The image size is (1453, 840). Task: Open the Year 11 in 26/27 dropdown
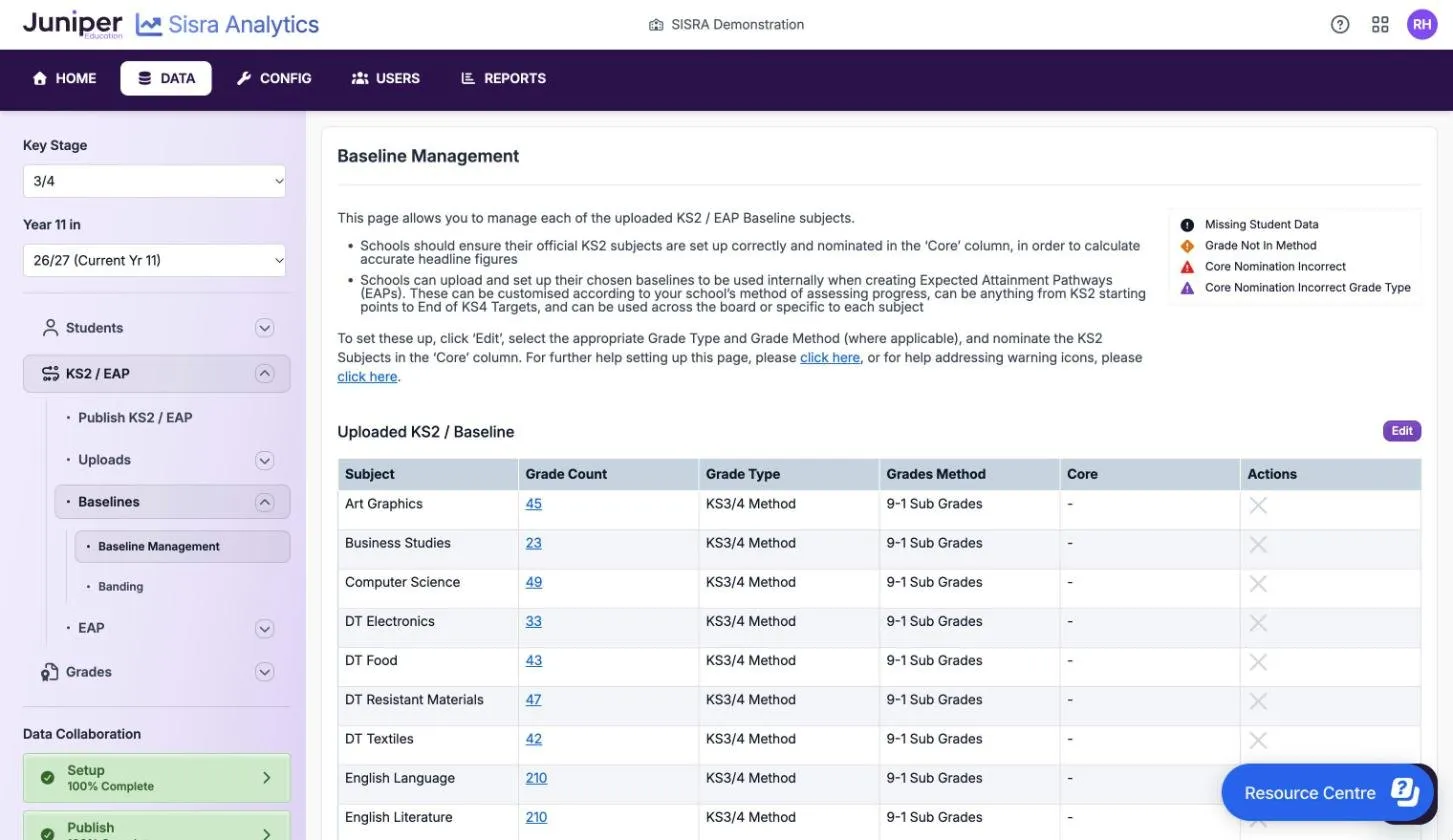[x=154, y=260]
